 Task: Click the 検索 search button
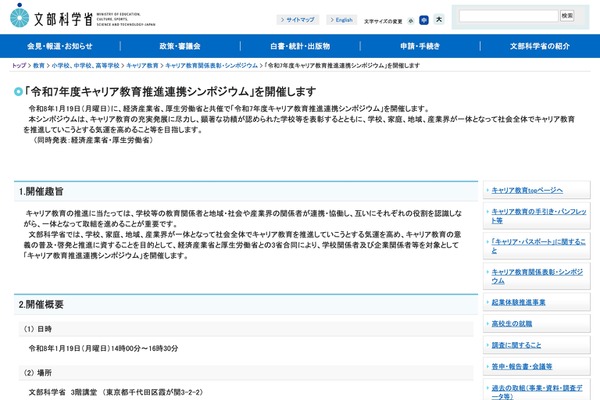click(567, 16)
